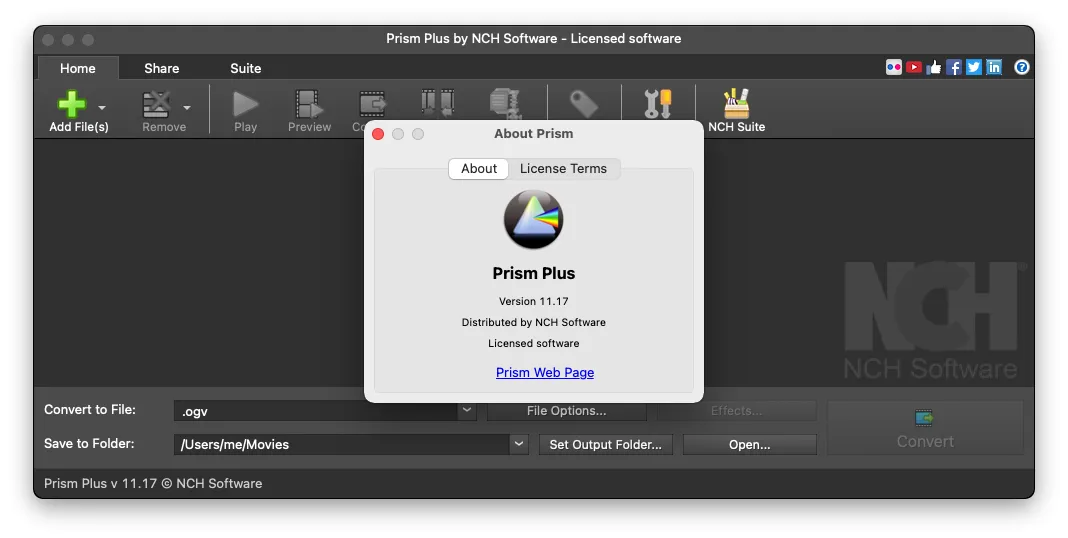Open the NCH Suite toolbox icon
The image size is (1068, 538).
[736, 103]
